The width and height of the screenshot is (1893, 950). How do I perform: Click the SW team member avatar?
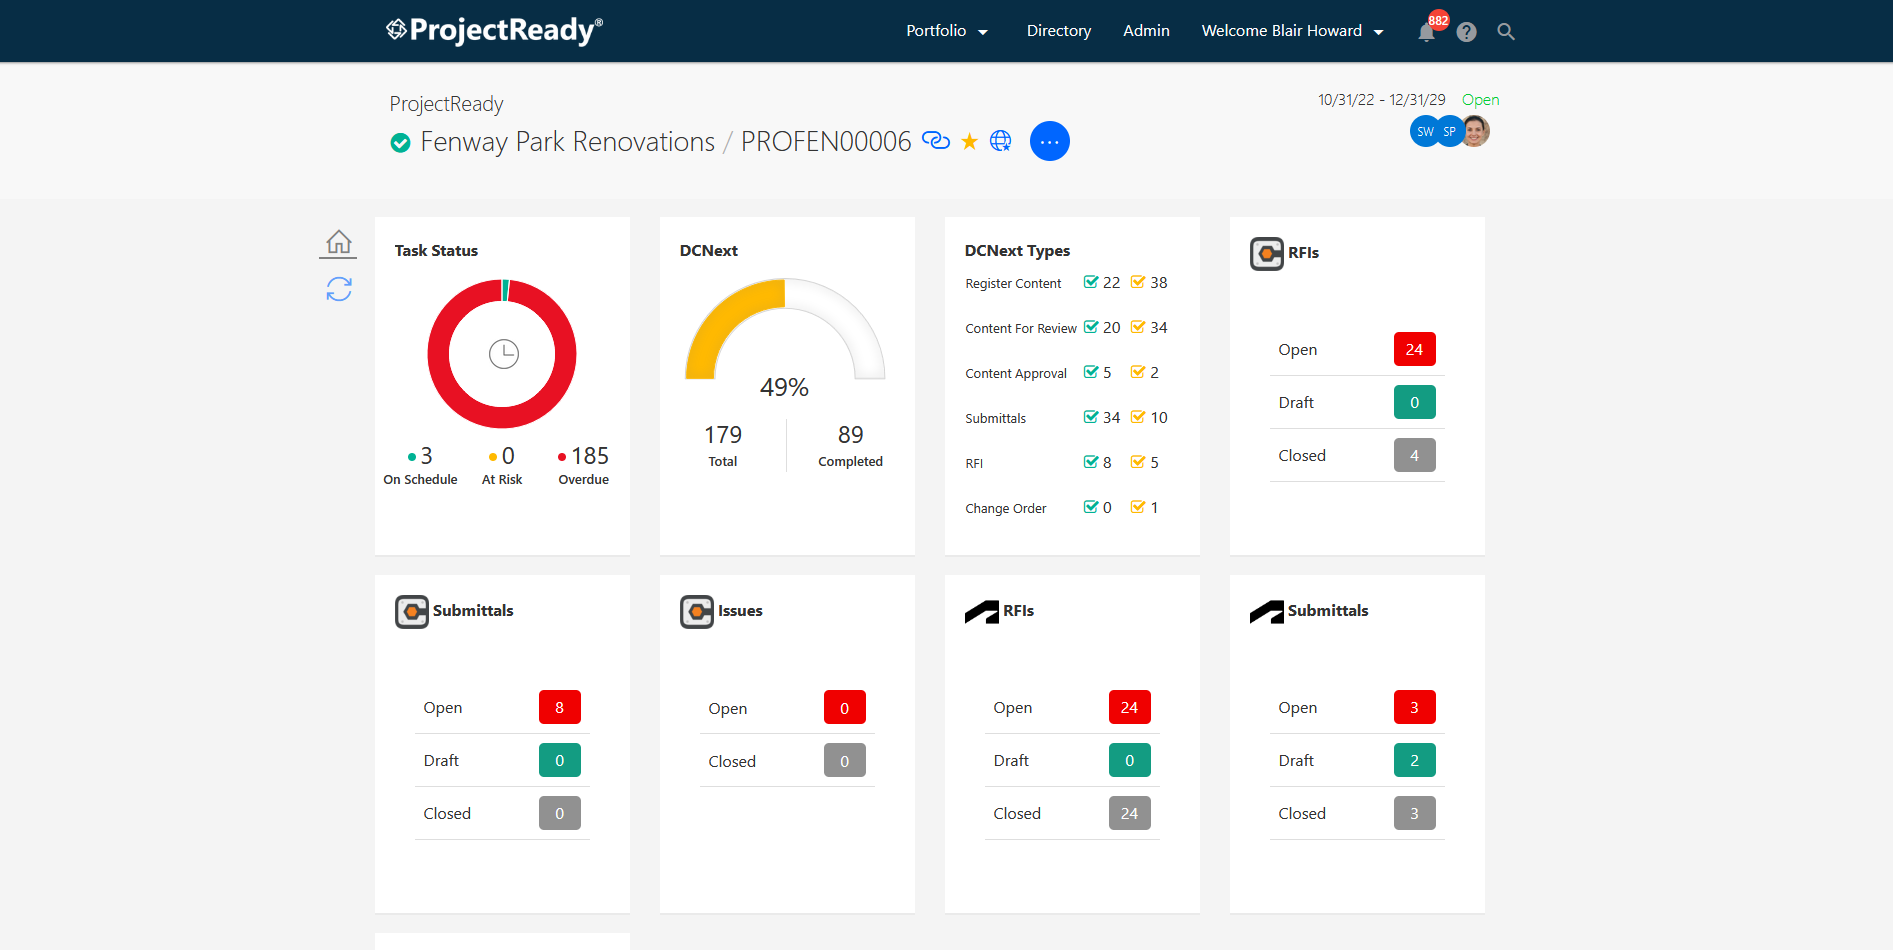(x=1425, y=131)
